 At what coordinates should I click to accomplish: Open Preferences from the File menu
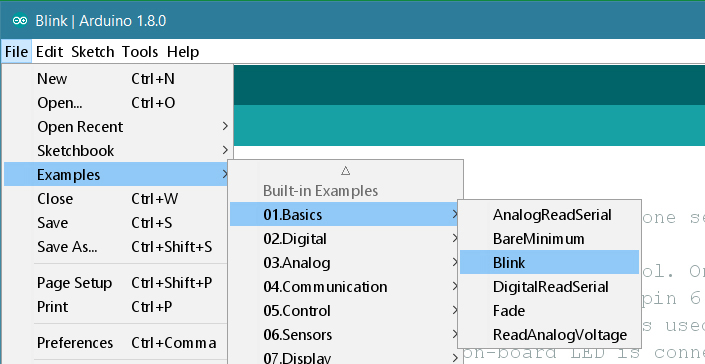[x=118, y=343]
